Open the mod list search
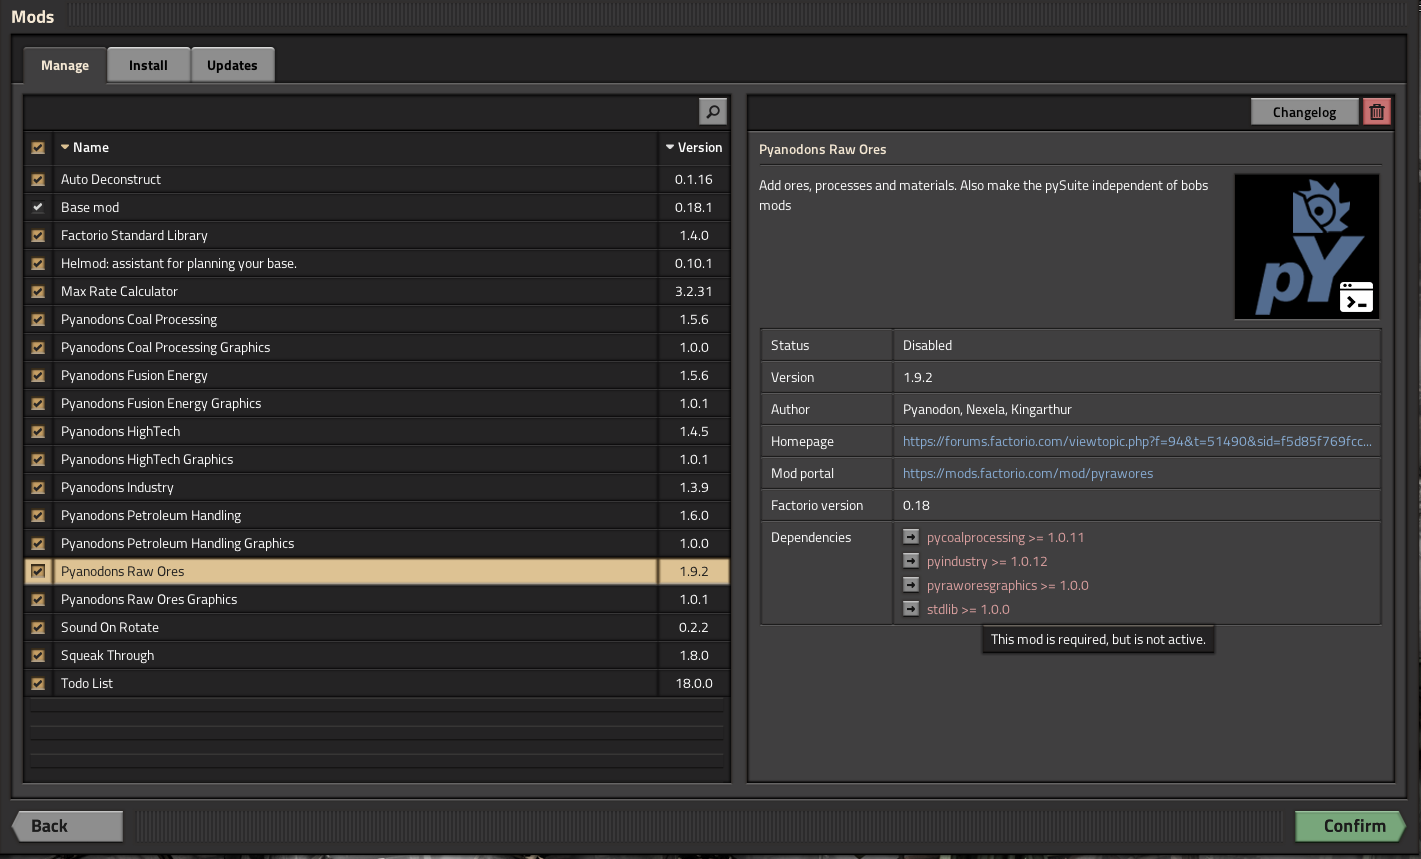Screen dimensions: 1421x859 (712, 112)
